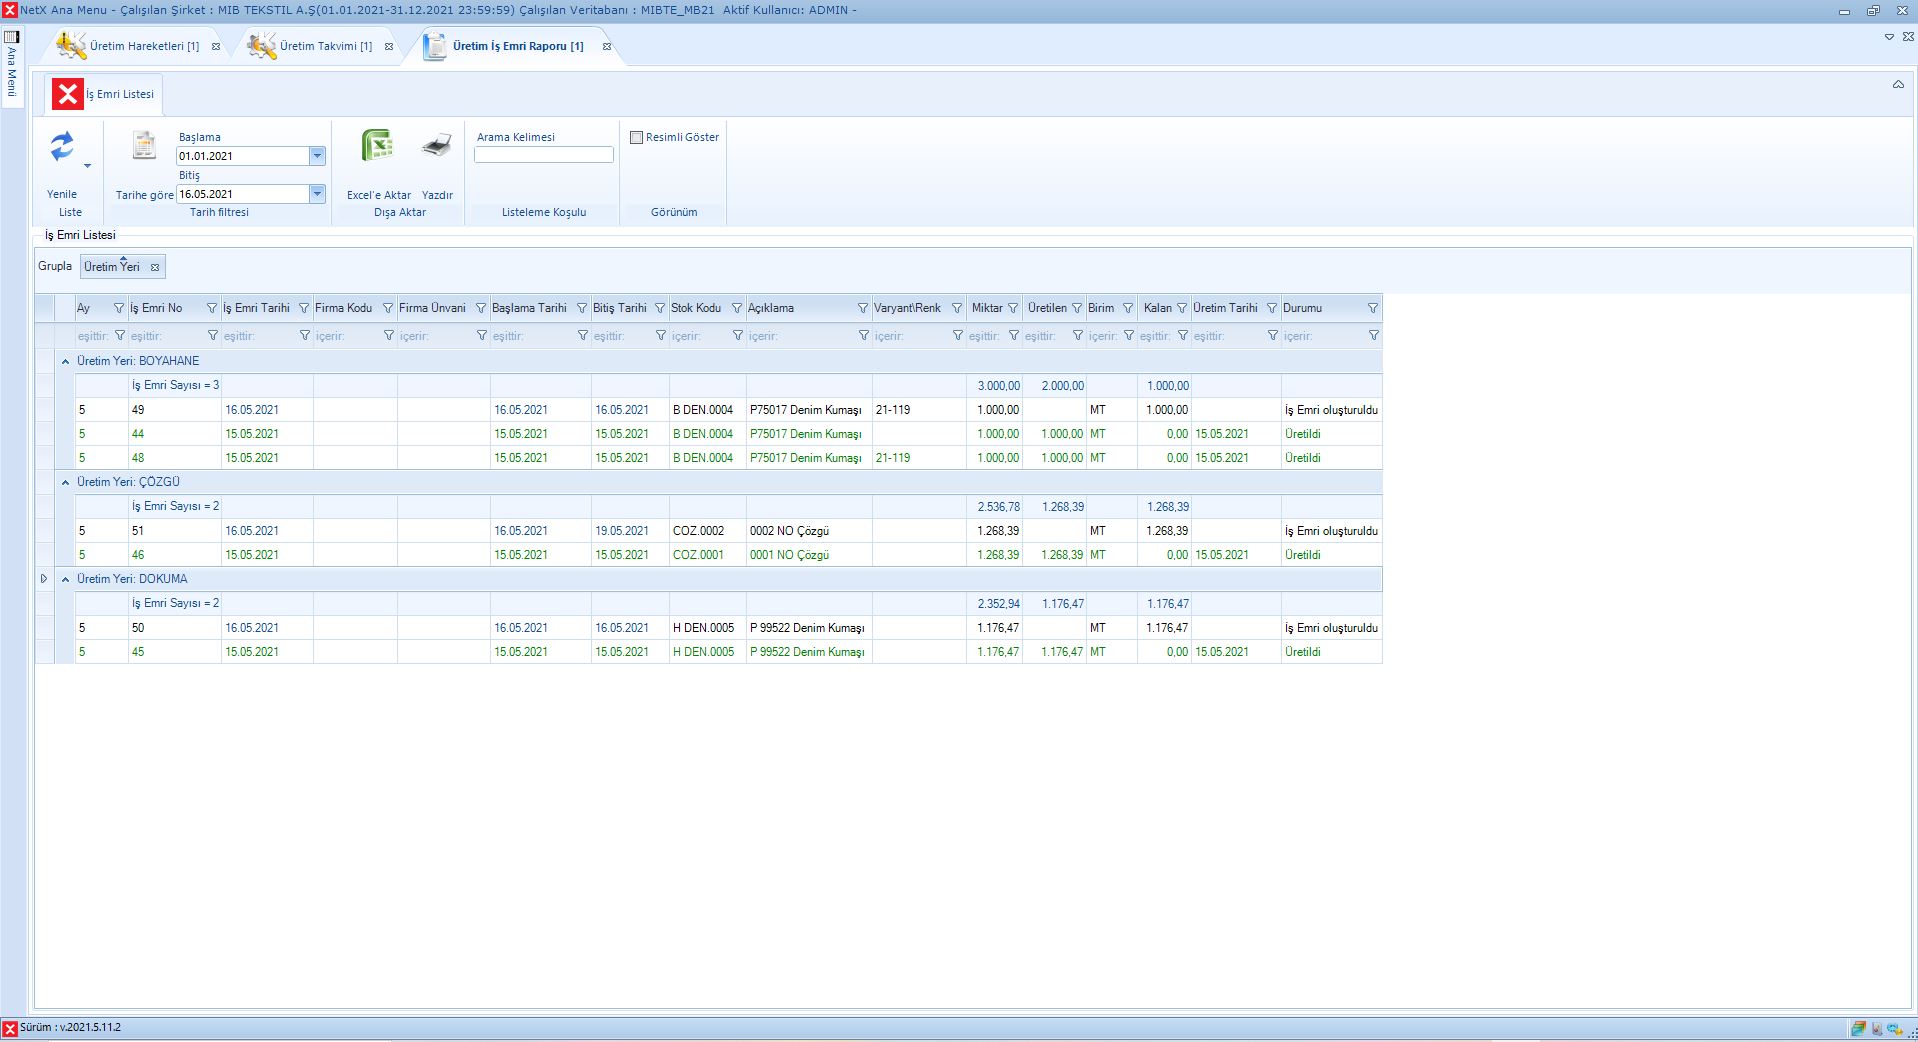Click the red X İş Emri Listesi icon

point(68,94)
